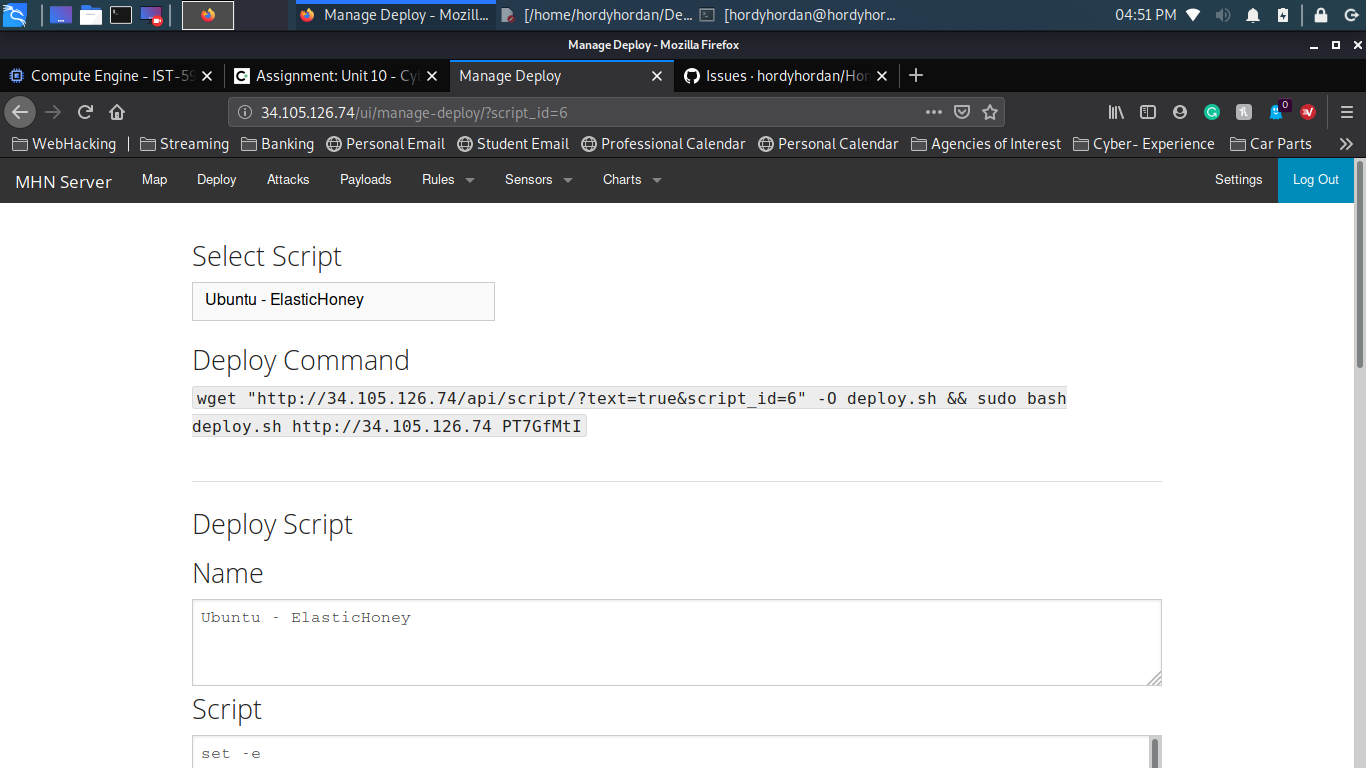
Task: View site information for this address
Action: [x=245, y=112]
